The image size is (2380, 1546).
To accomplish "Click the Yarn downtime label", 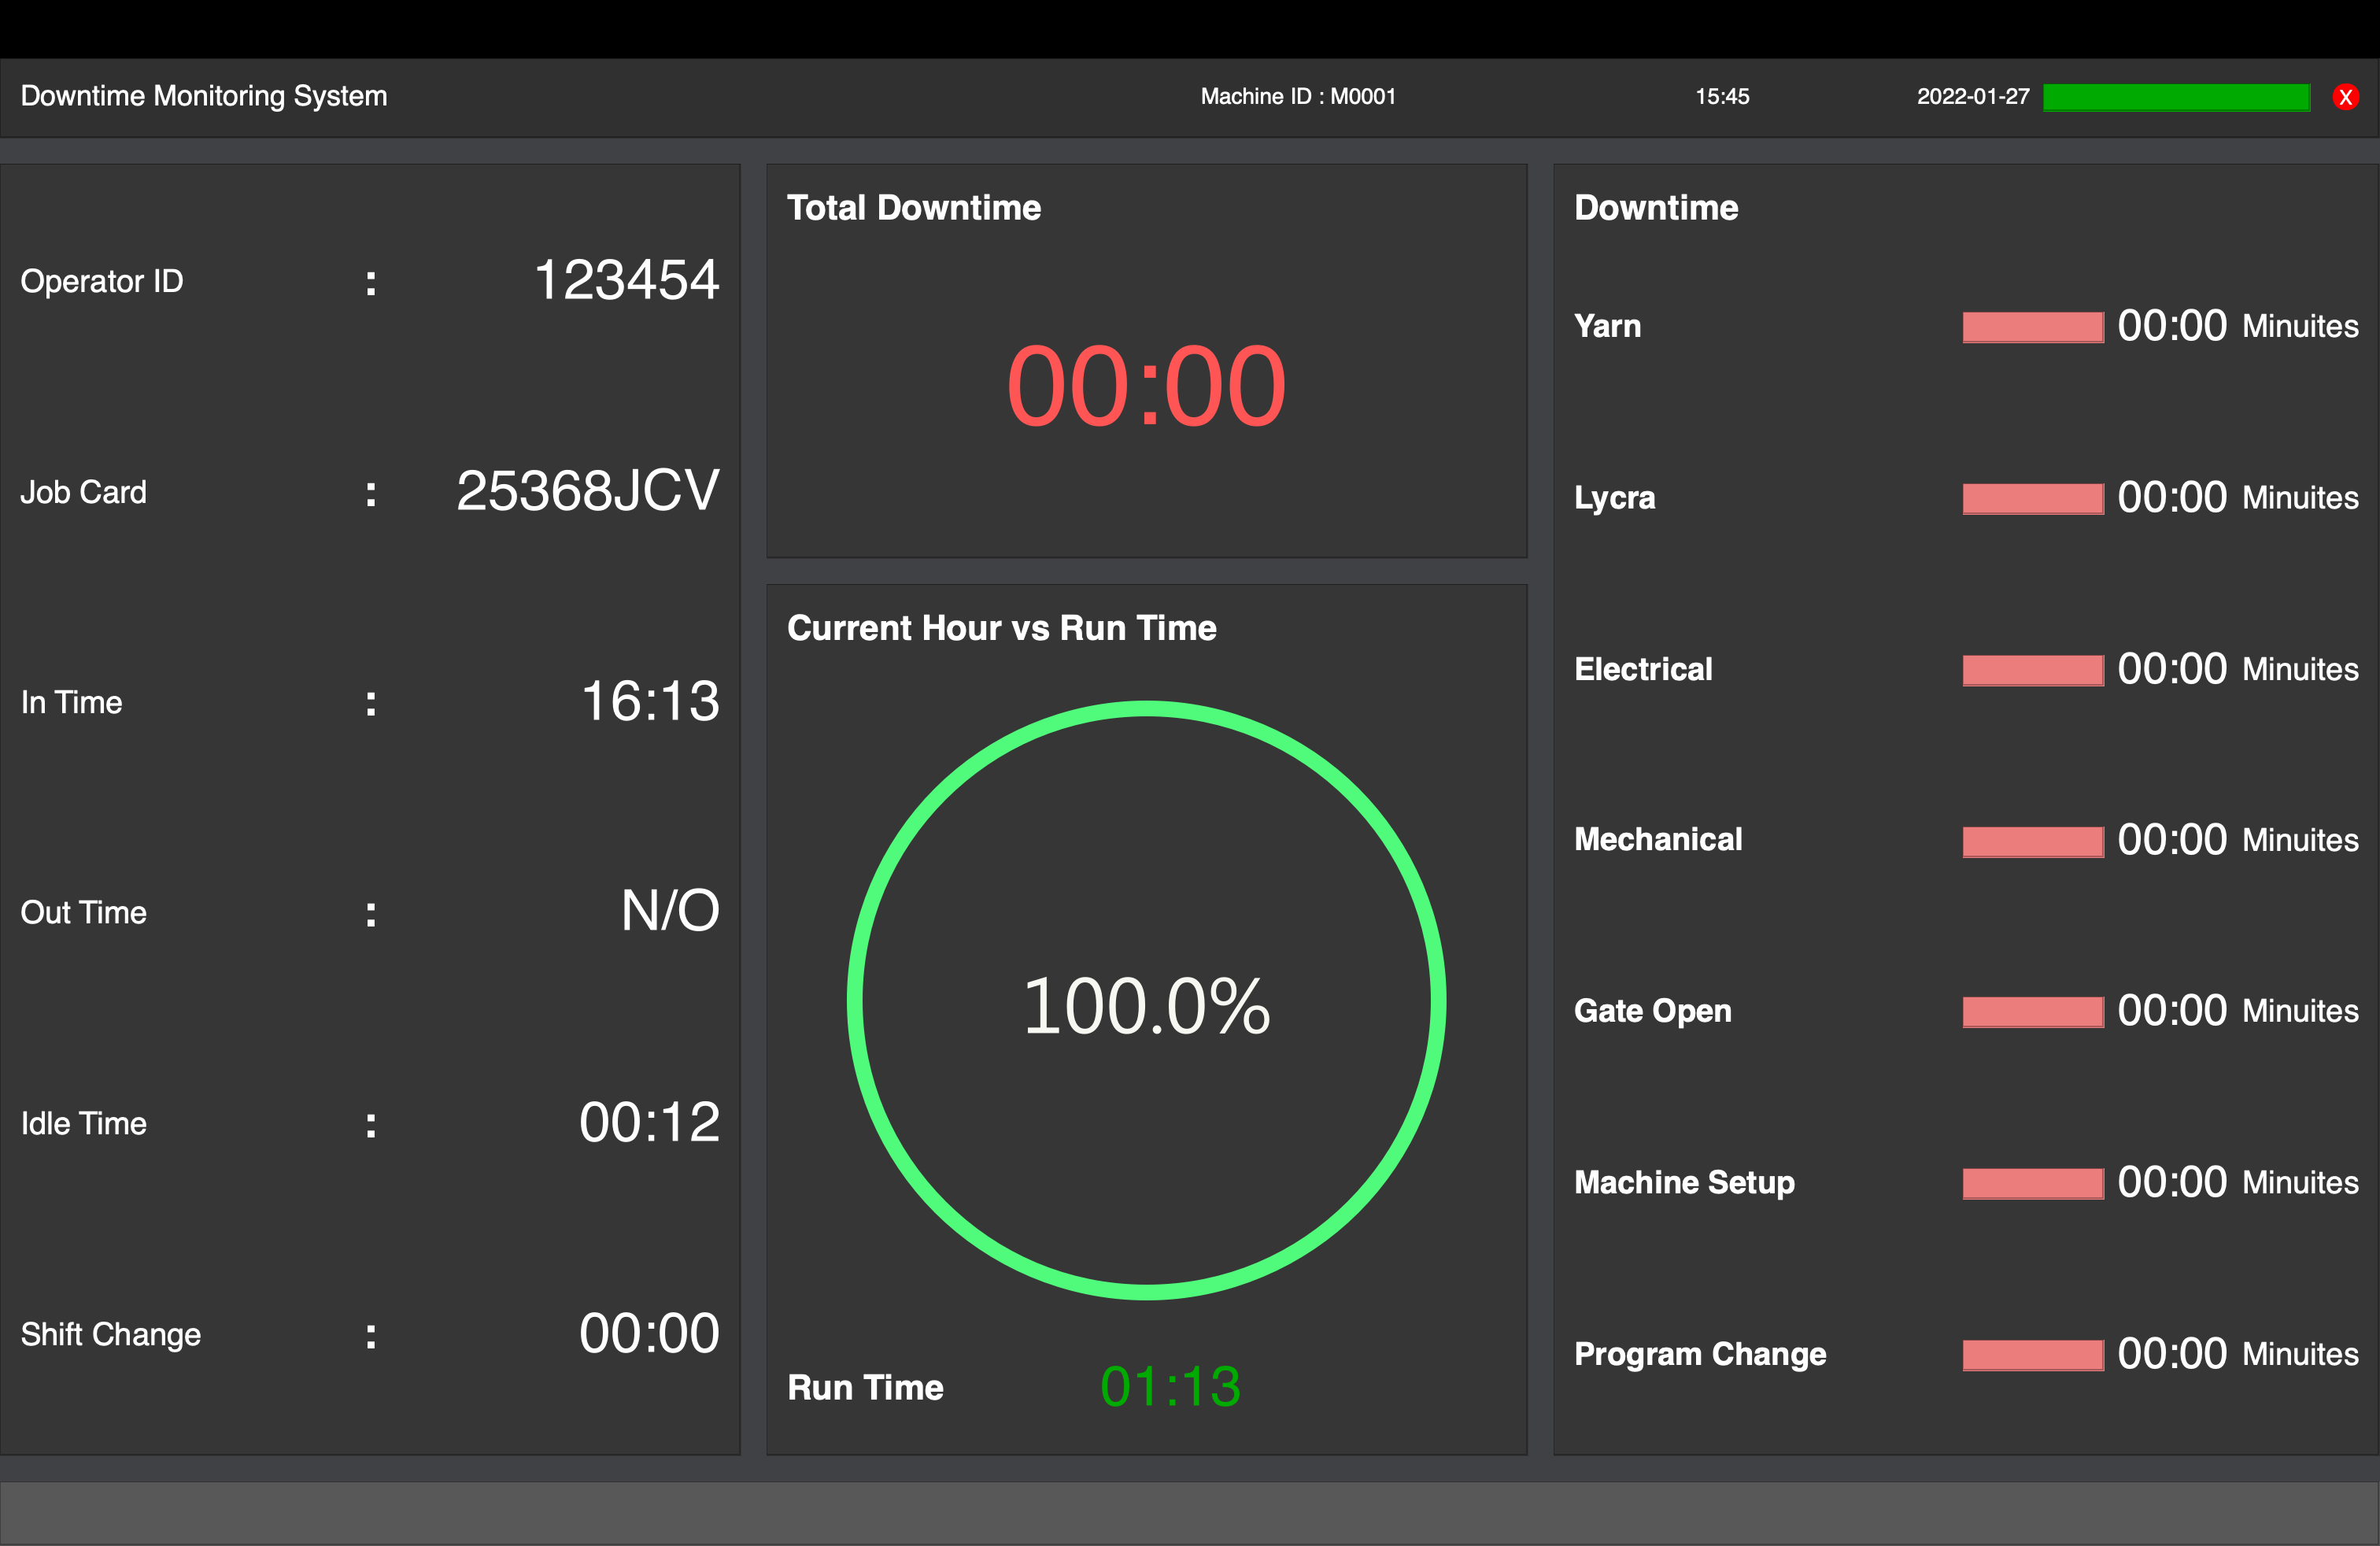I will pos(1607,327).
